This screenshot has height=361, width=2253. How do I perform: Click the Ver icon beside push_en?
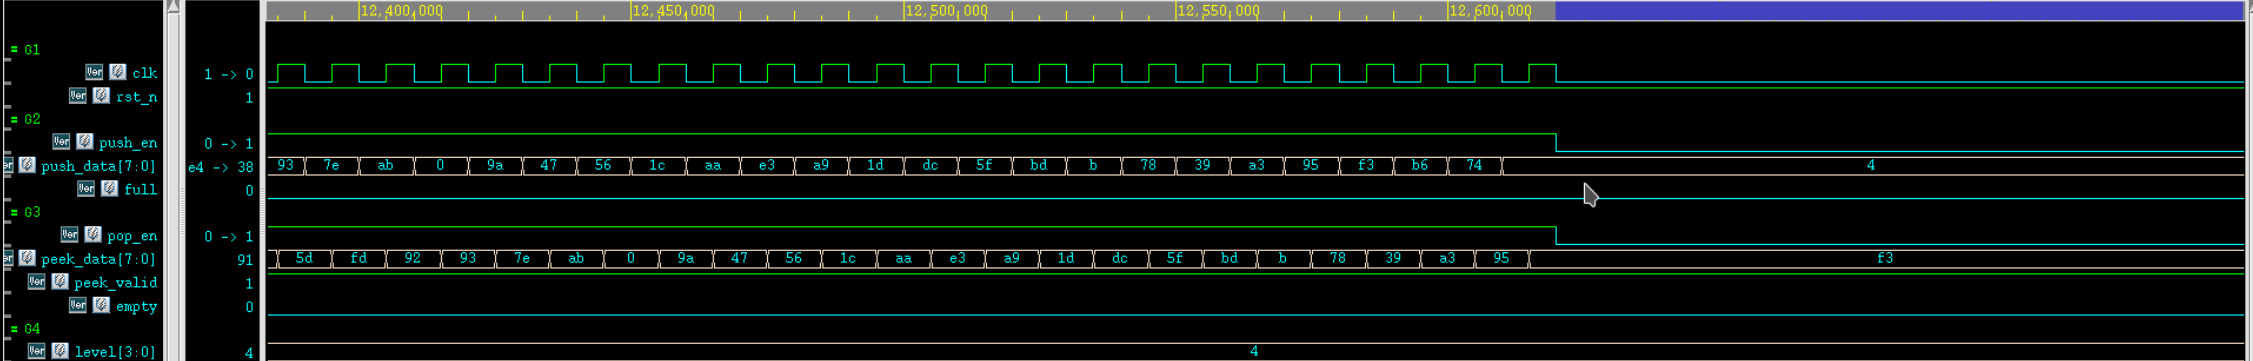click(x=61, y=142)
